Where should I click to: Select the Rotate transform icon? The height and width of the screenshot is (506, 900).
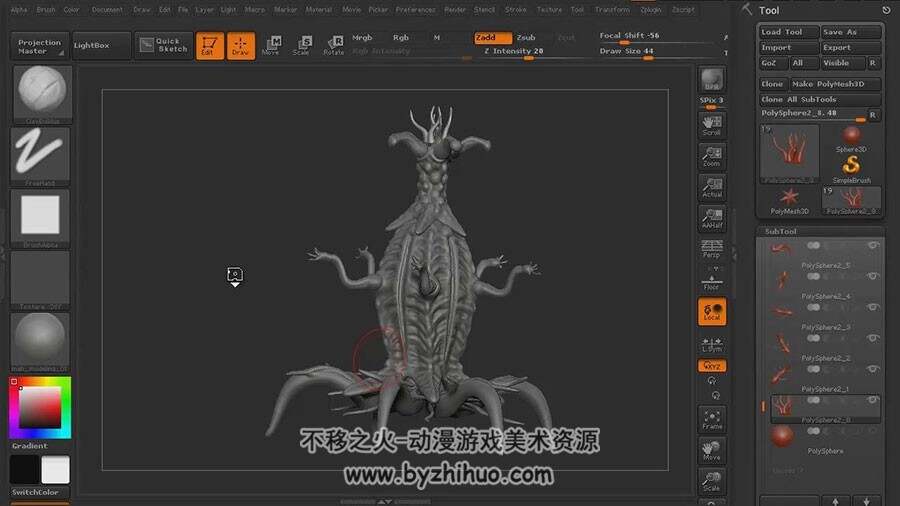[333, 45]
